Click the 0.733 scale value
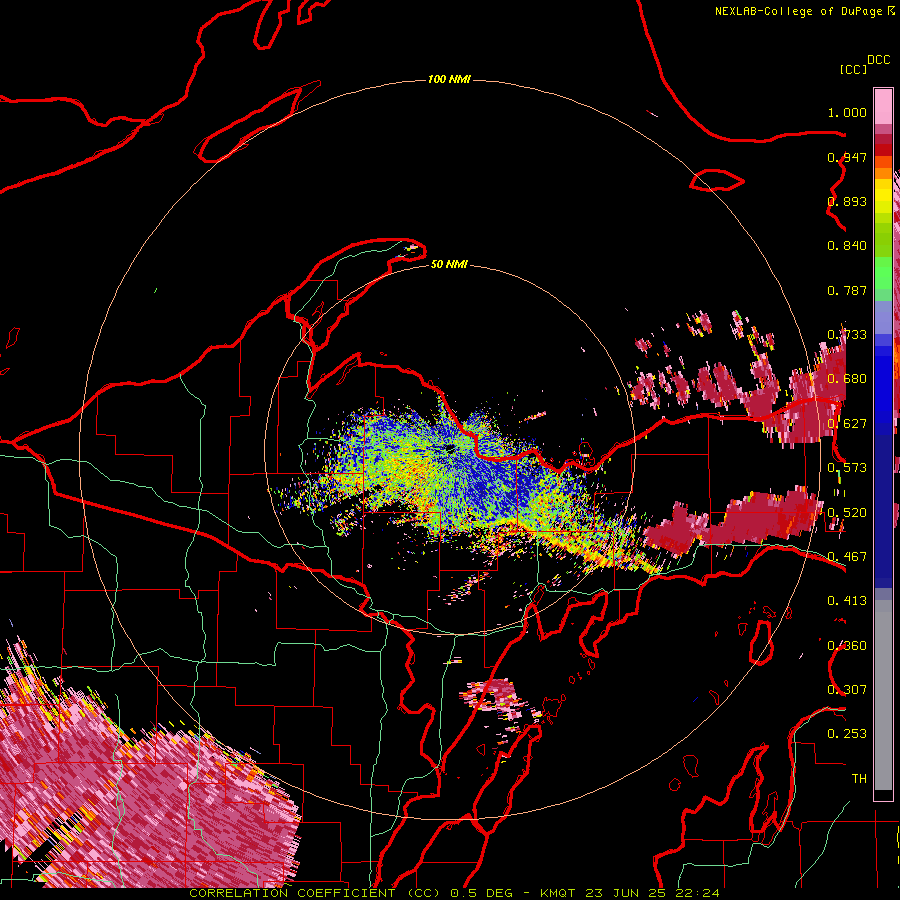The height and width of the screenshot is (900, 900). pos(847,335)
